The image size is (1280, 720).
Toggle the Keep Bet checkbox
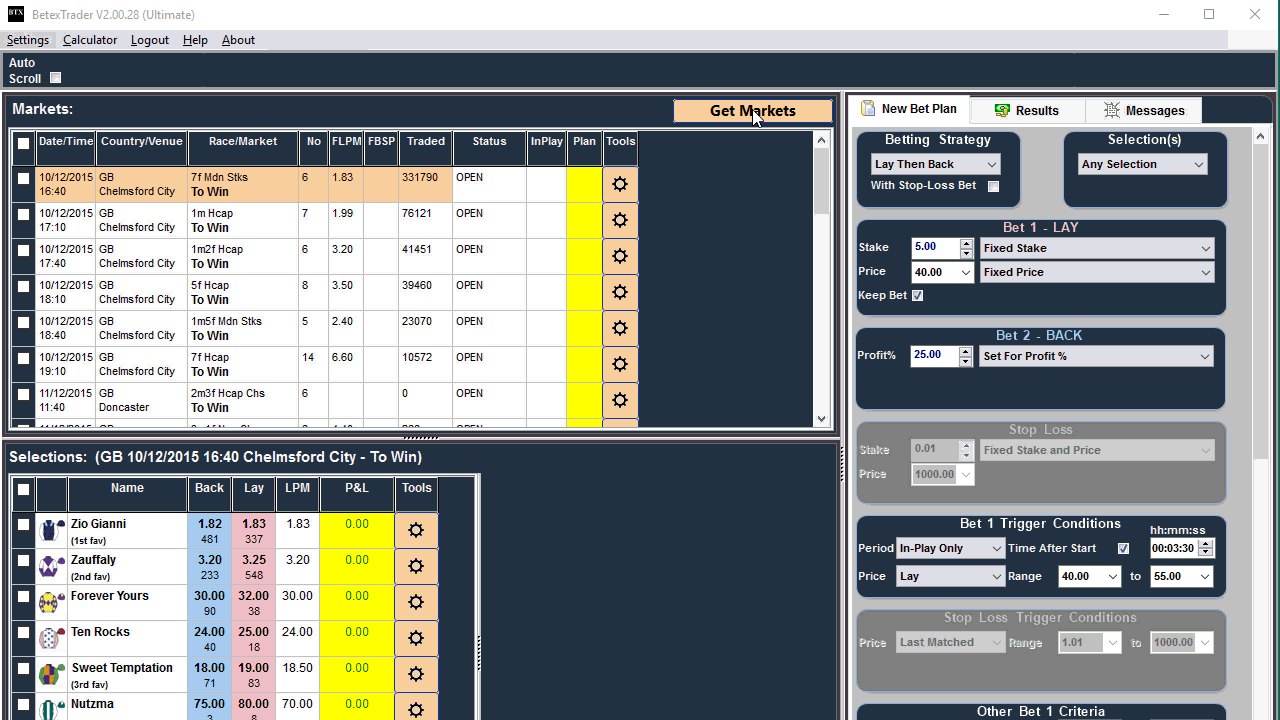[917, 296]
